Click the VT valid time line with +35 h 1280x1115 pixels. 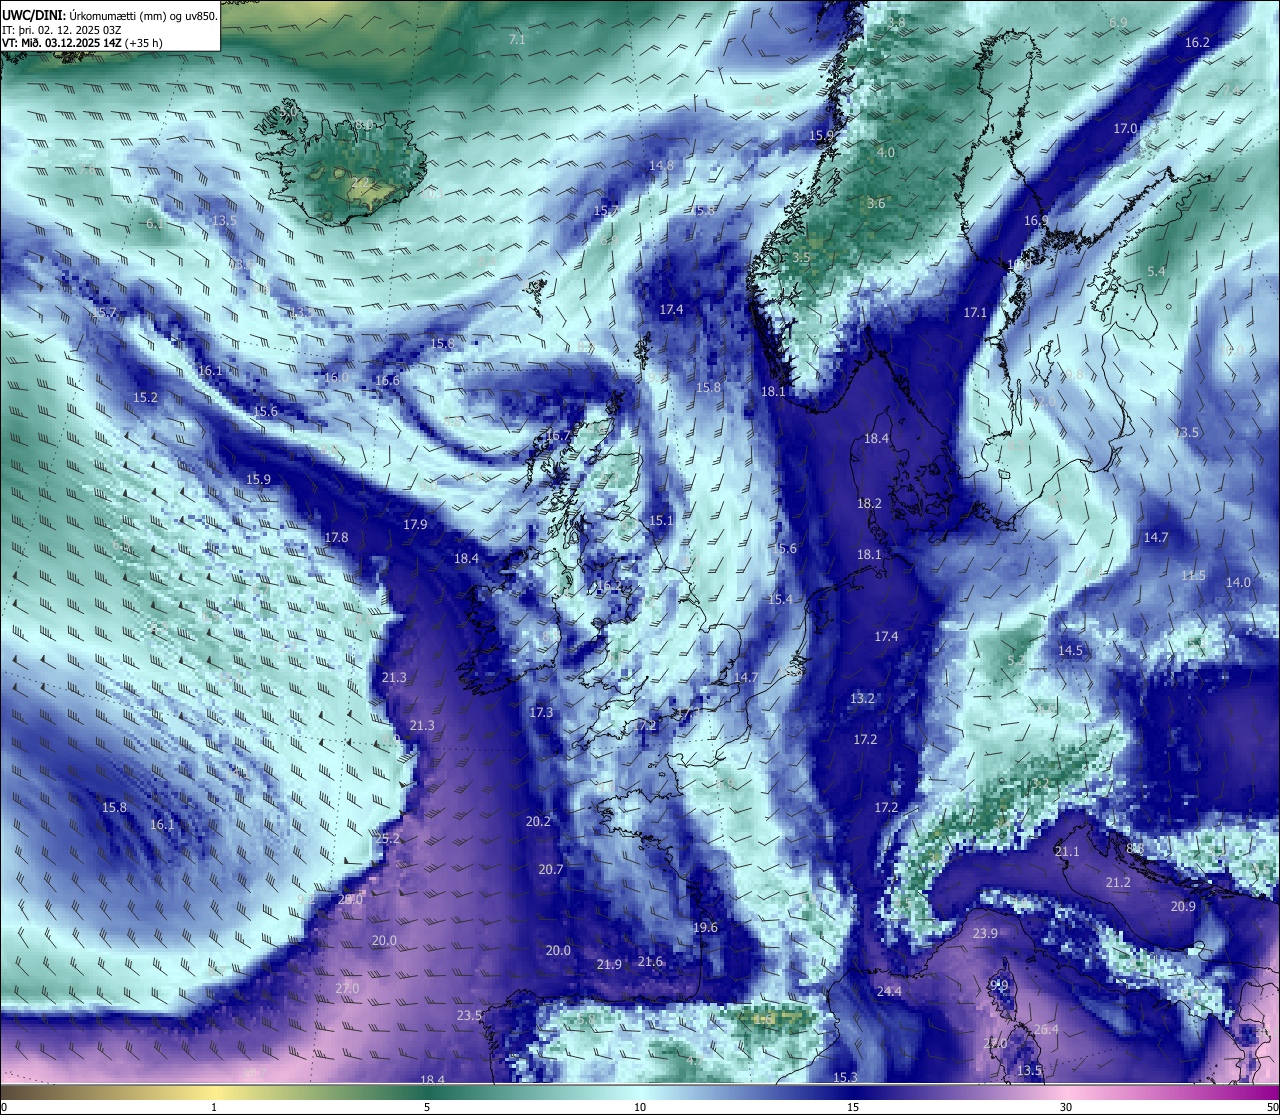(x=82, y=43)
